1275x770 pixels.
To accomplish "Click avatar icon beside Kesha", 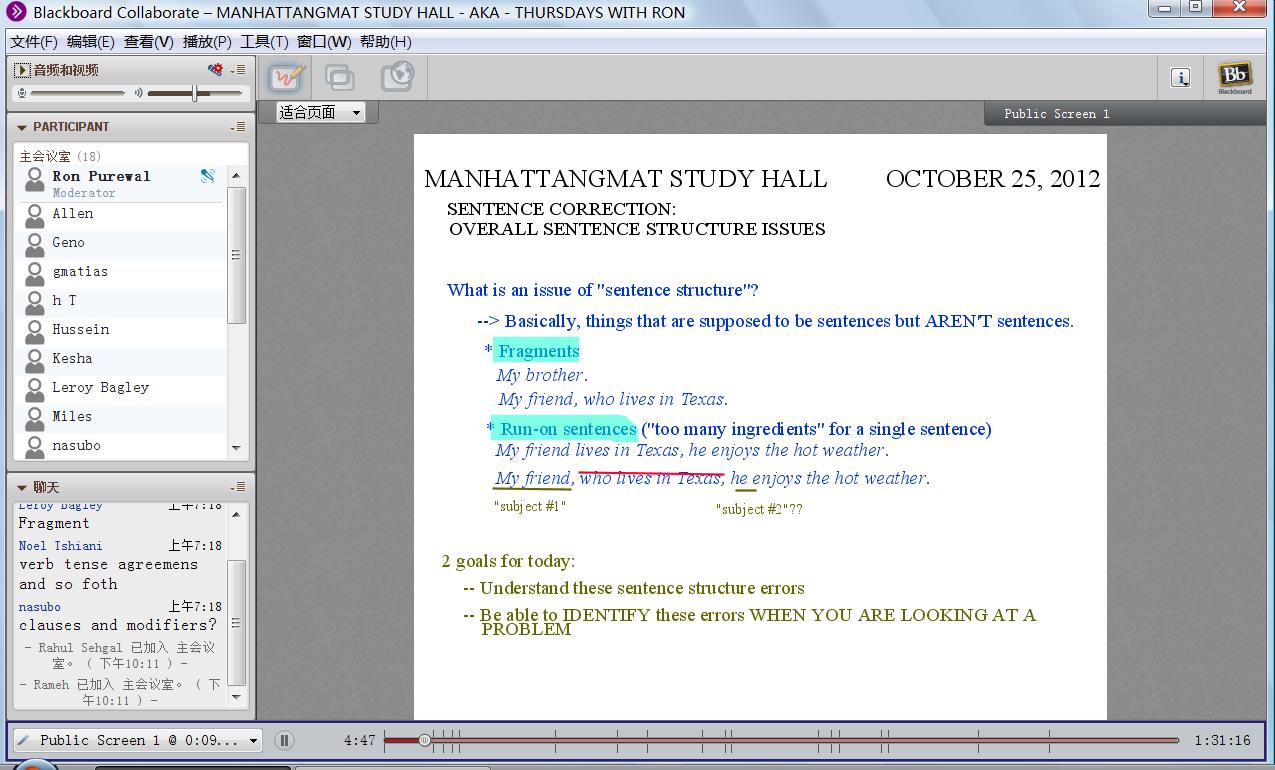I will pos(34,360).
